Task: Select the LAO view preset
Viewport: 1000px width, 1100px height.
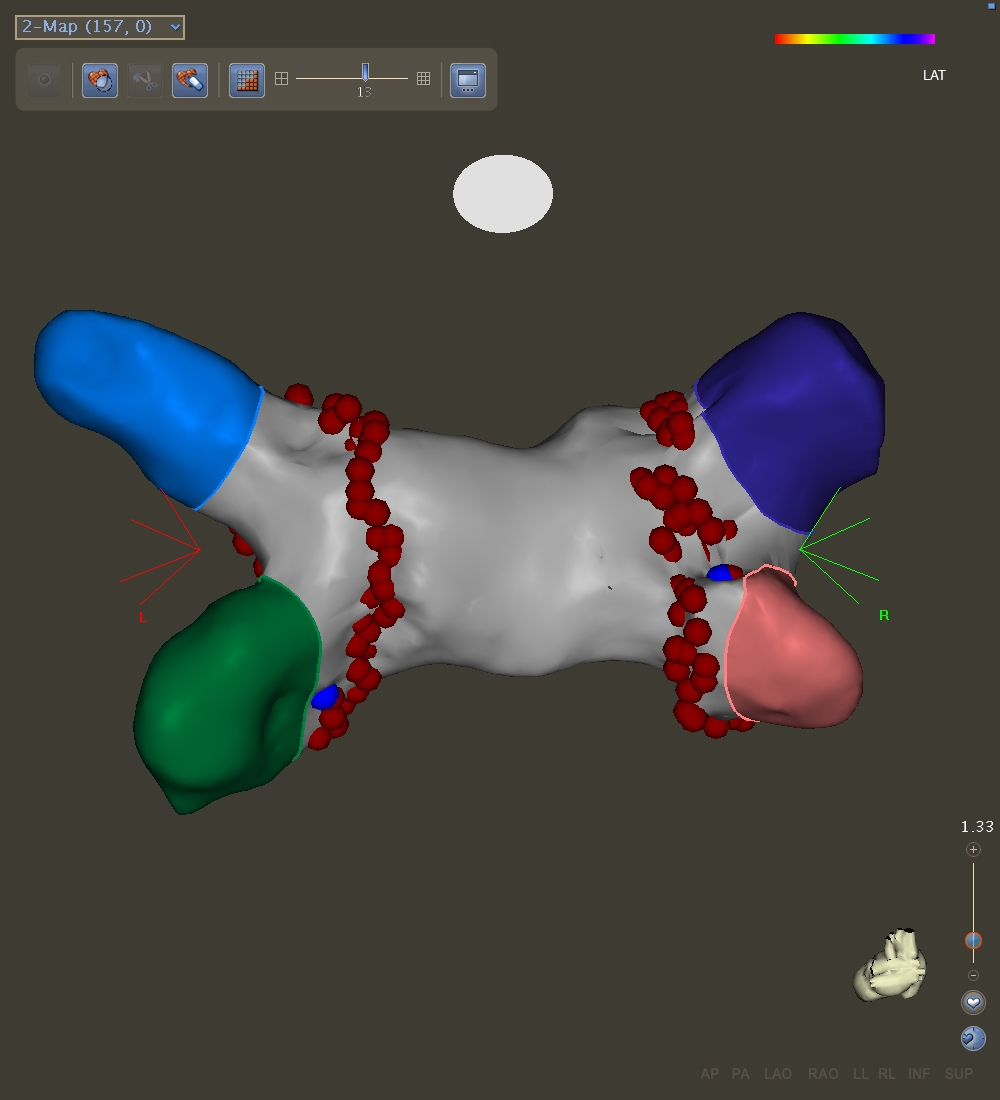Action: click(x=778, y=1074)
